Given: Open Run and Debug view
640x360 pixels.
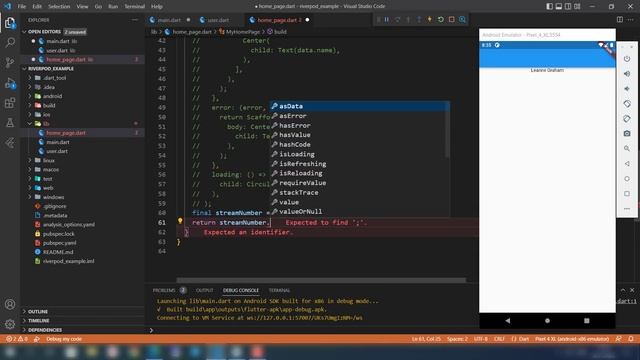Looking at the screenshot, I should 10,83.
